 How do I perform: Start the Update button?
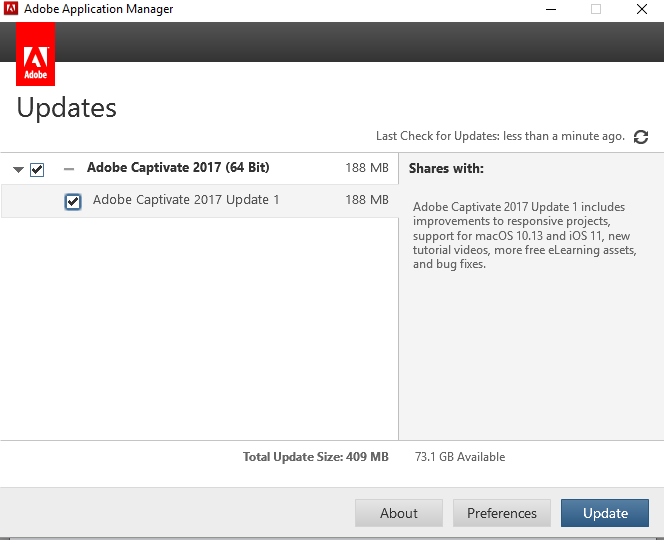pyautogui.click(x=605, y=513)
